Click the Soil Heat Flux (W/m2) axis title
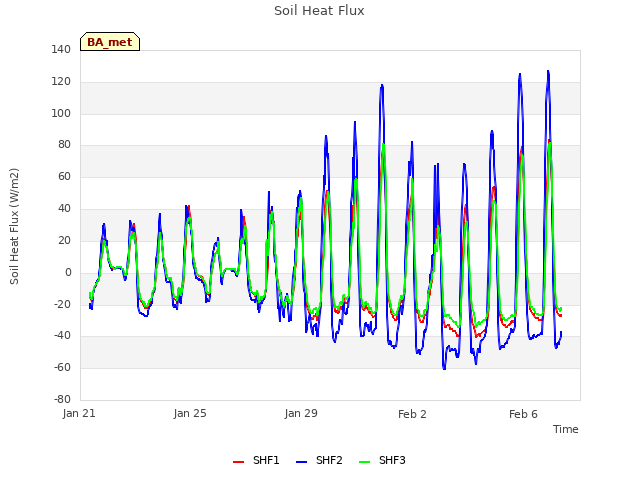This screenshot has height=480, width=640. 14,226
